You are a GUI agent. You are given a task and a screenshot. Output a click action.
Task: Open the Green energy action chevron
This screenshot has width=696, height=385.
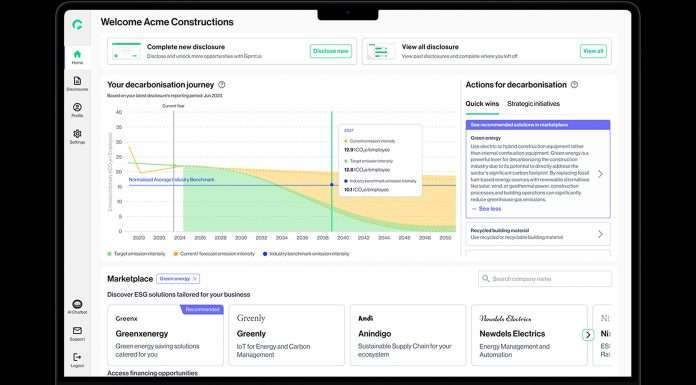click(601, 174)
